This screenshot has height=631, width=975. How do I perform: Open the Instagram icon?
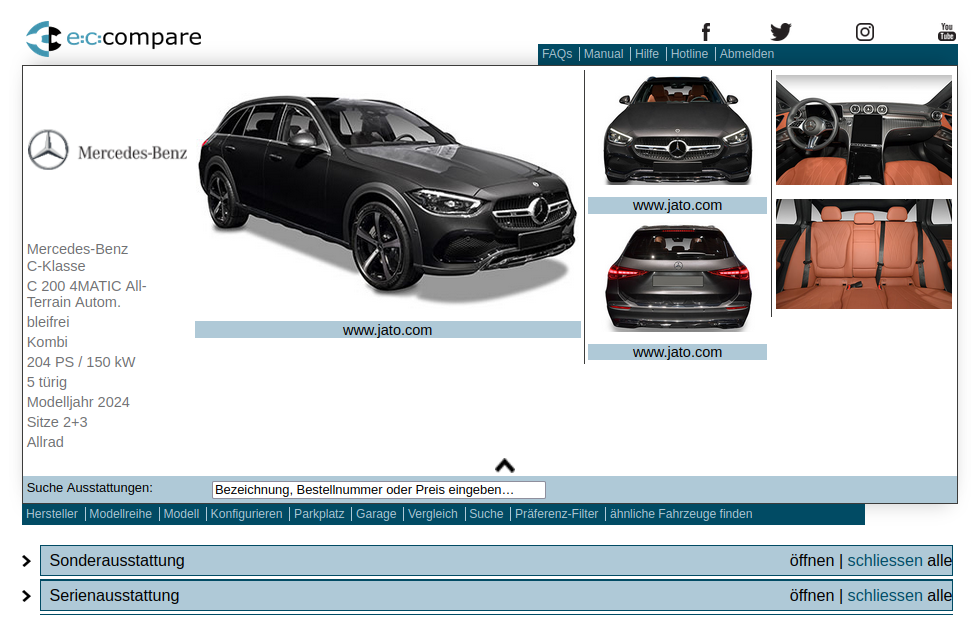[x=864, y=32]
